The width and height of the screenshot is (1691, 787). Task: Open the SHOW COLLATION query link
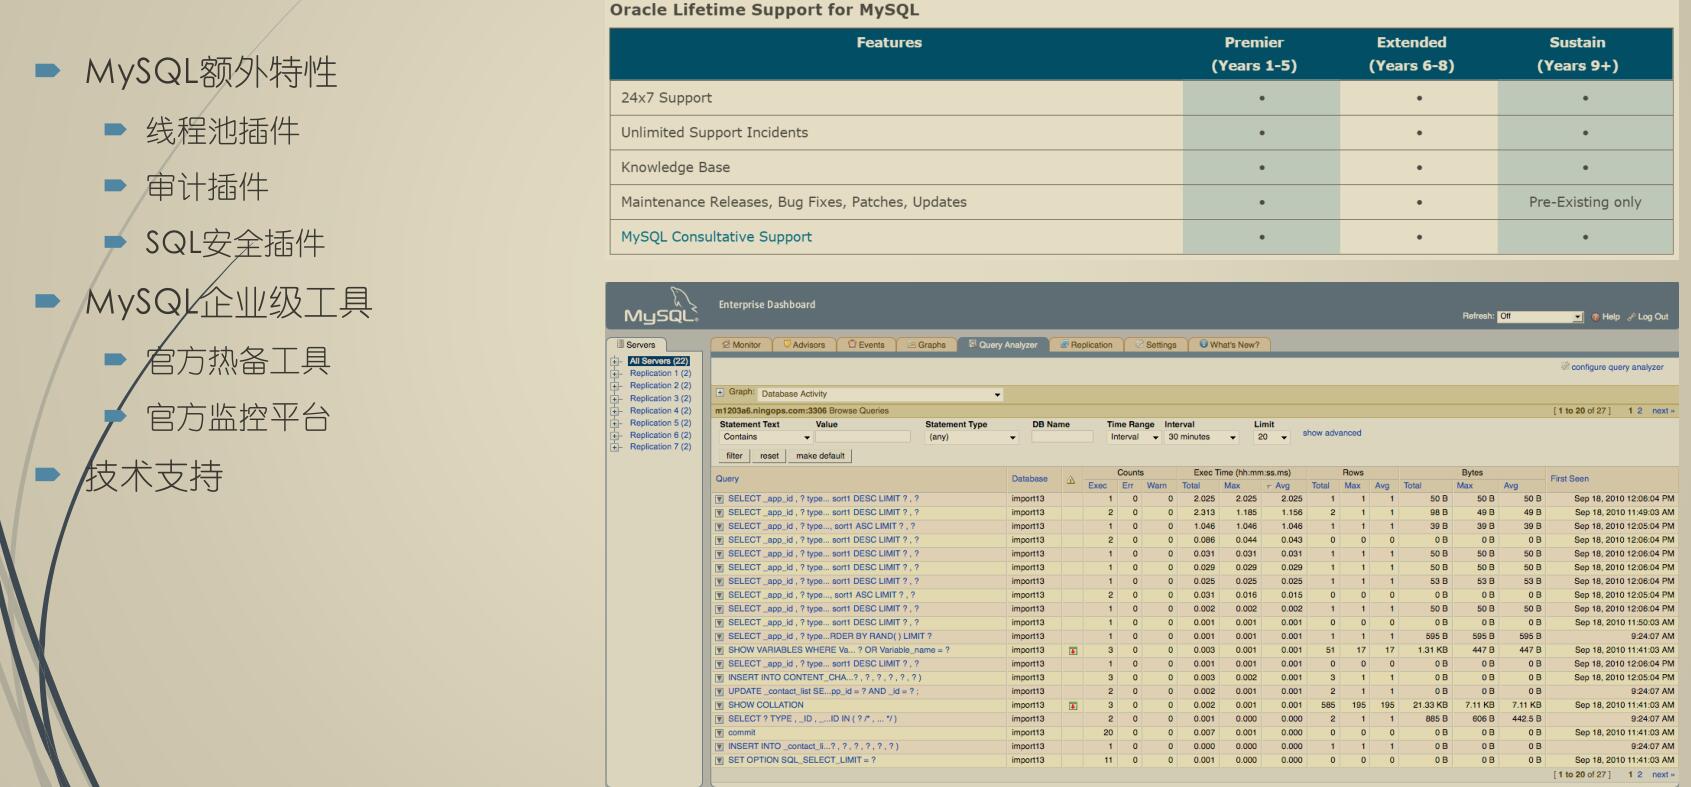[765, 705]
